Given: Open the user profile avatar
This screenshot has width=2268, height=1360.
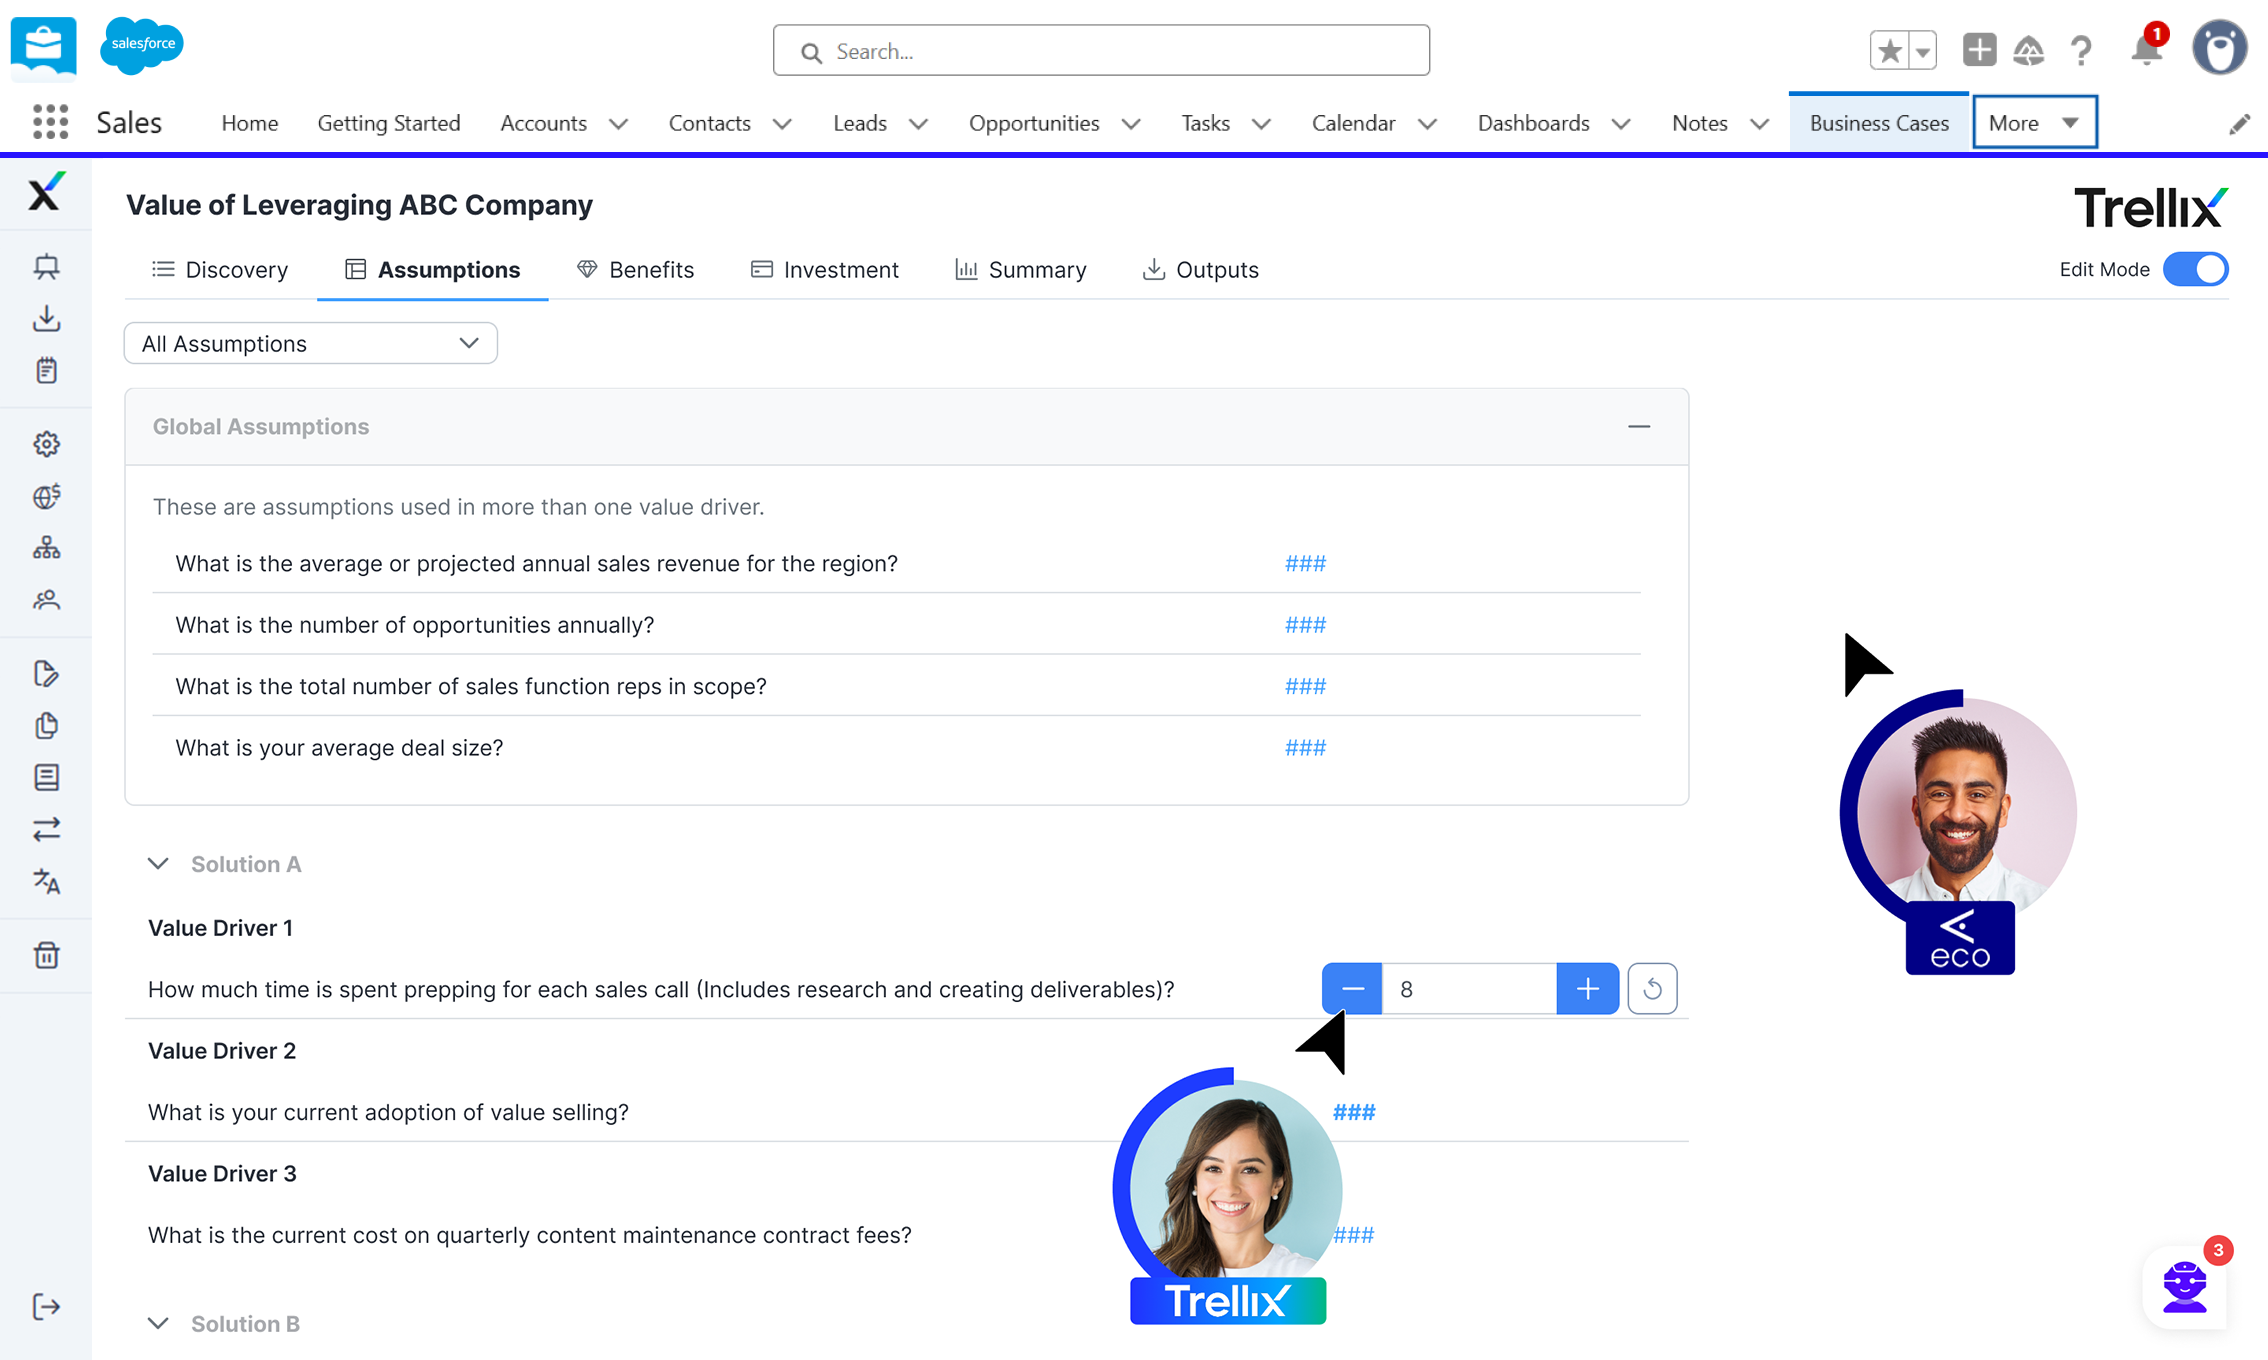Looking at the screenshot, I should click(2220, 47).
